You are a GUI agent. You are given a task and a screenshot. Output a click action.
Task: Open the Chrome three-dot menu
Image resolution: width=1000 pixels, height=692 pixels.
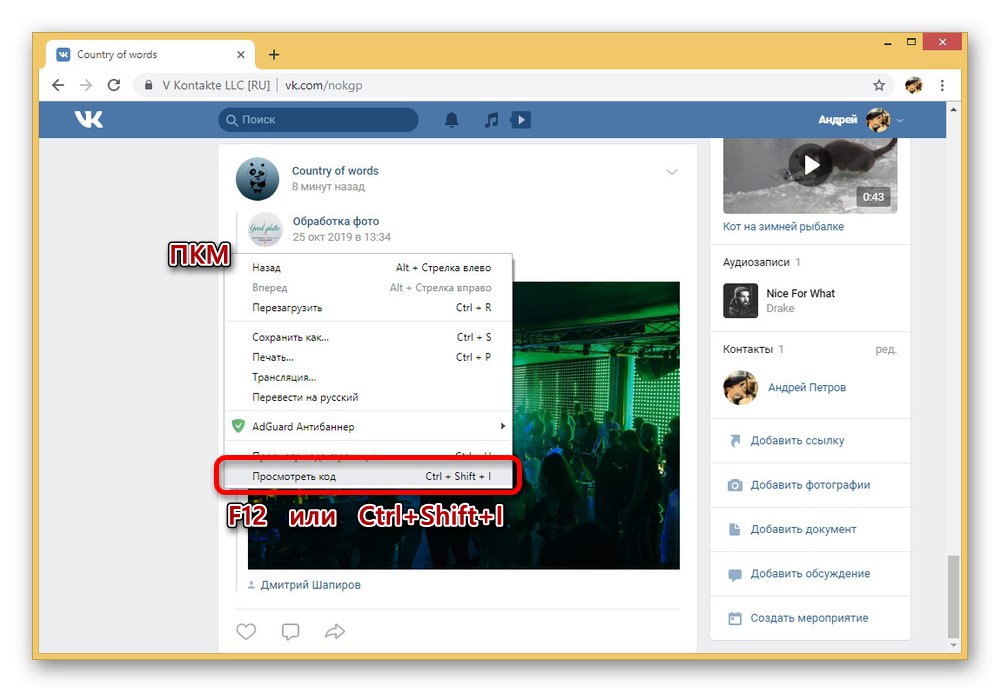[942, 85]
